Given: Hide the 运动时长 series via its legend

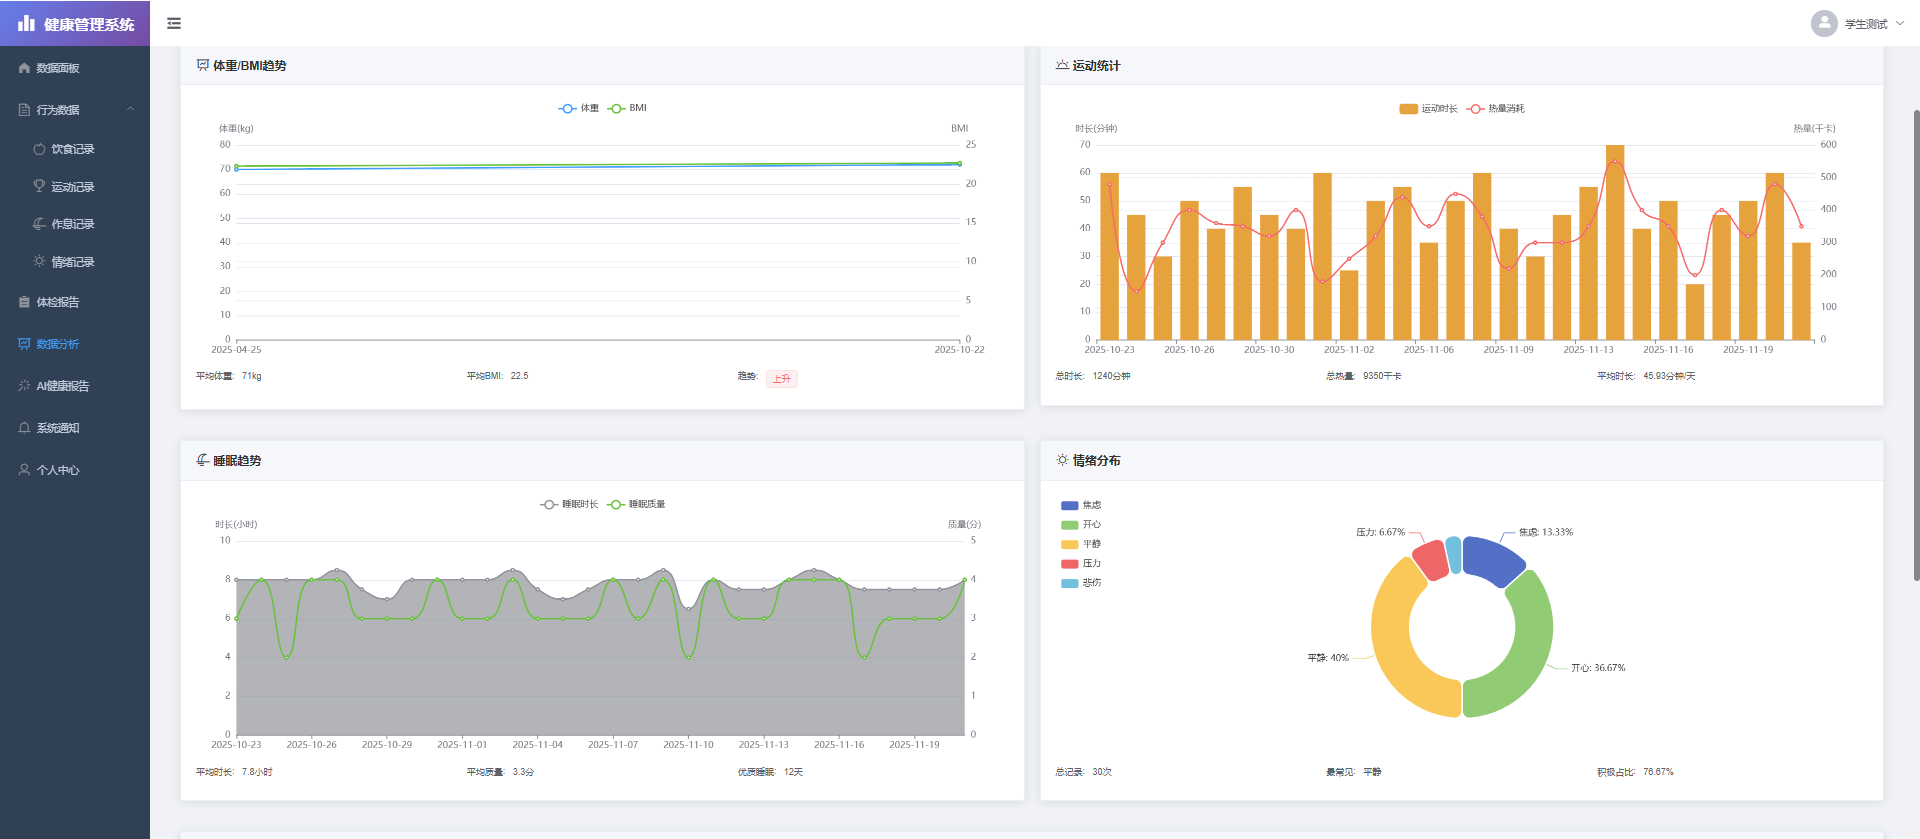Looking at the screenshot, I should [1428, 108].
